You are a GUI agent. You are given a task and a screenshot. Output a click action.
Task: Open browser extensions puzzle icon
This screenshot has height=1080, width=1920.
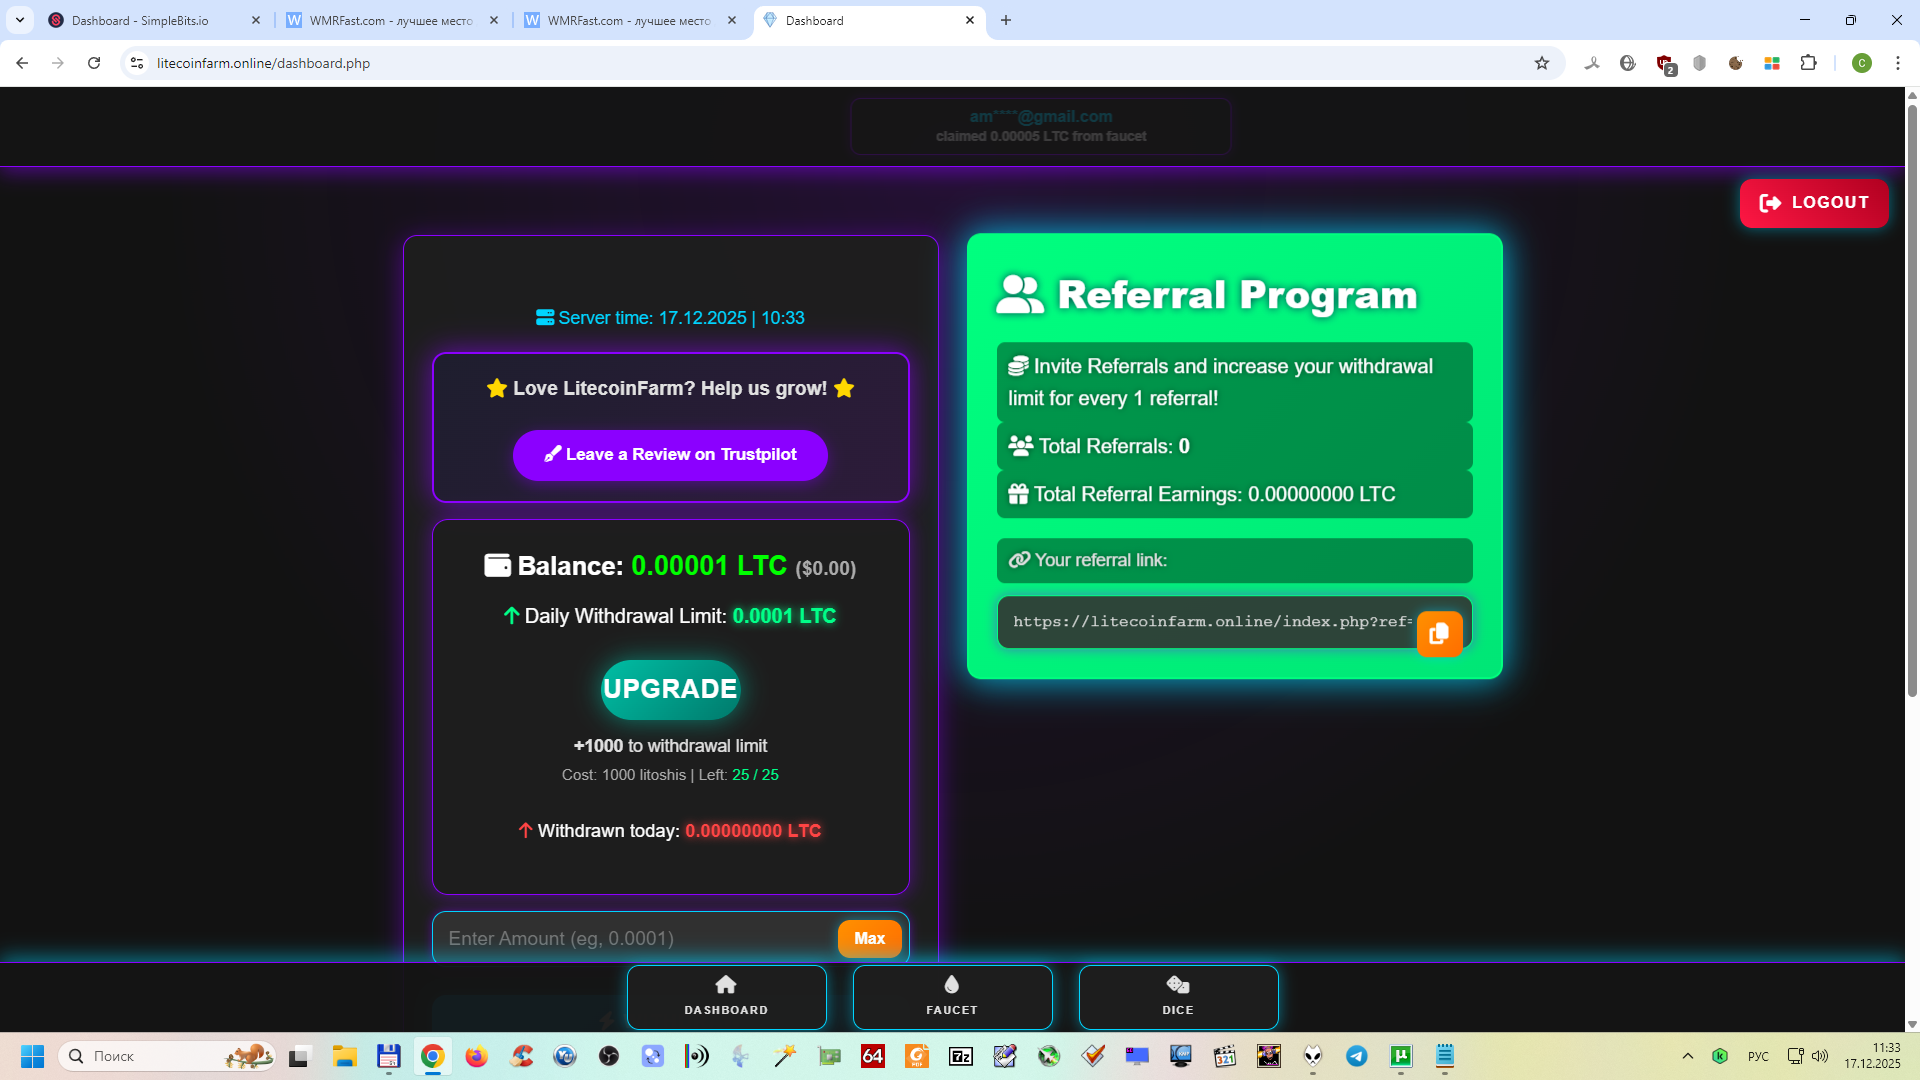click(1808, 63)
